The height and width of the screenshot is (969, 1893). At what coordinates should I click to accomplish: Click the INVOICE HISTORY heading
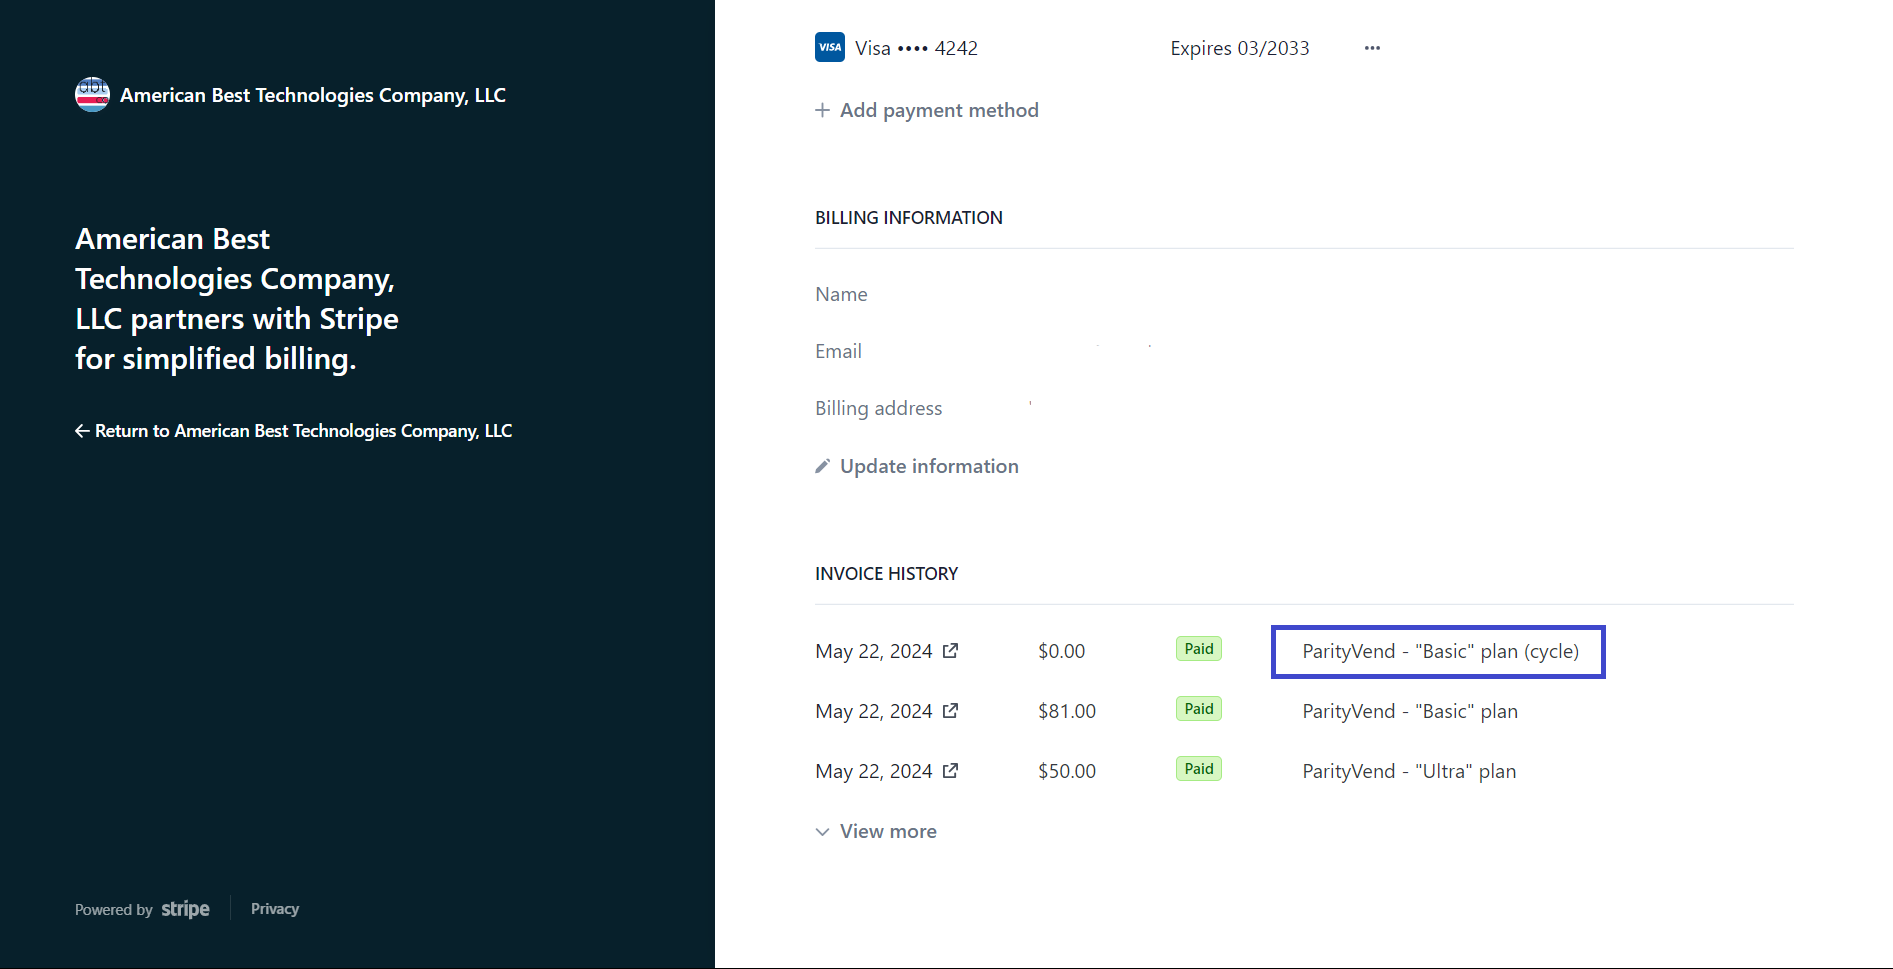pos(887,574)
